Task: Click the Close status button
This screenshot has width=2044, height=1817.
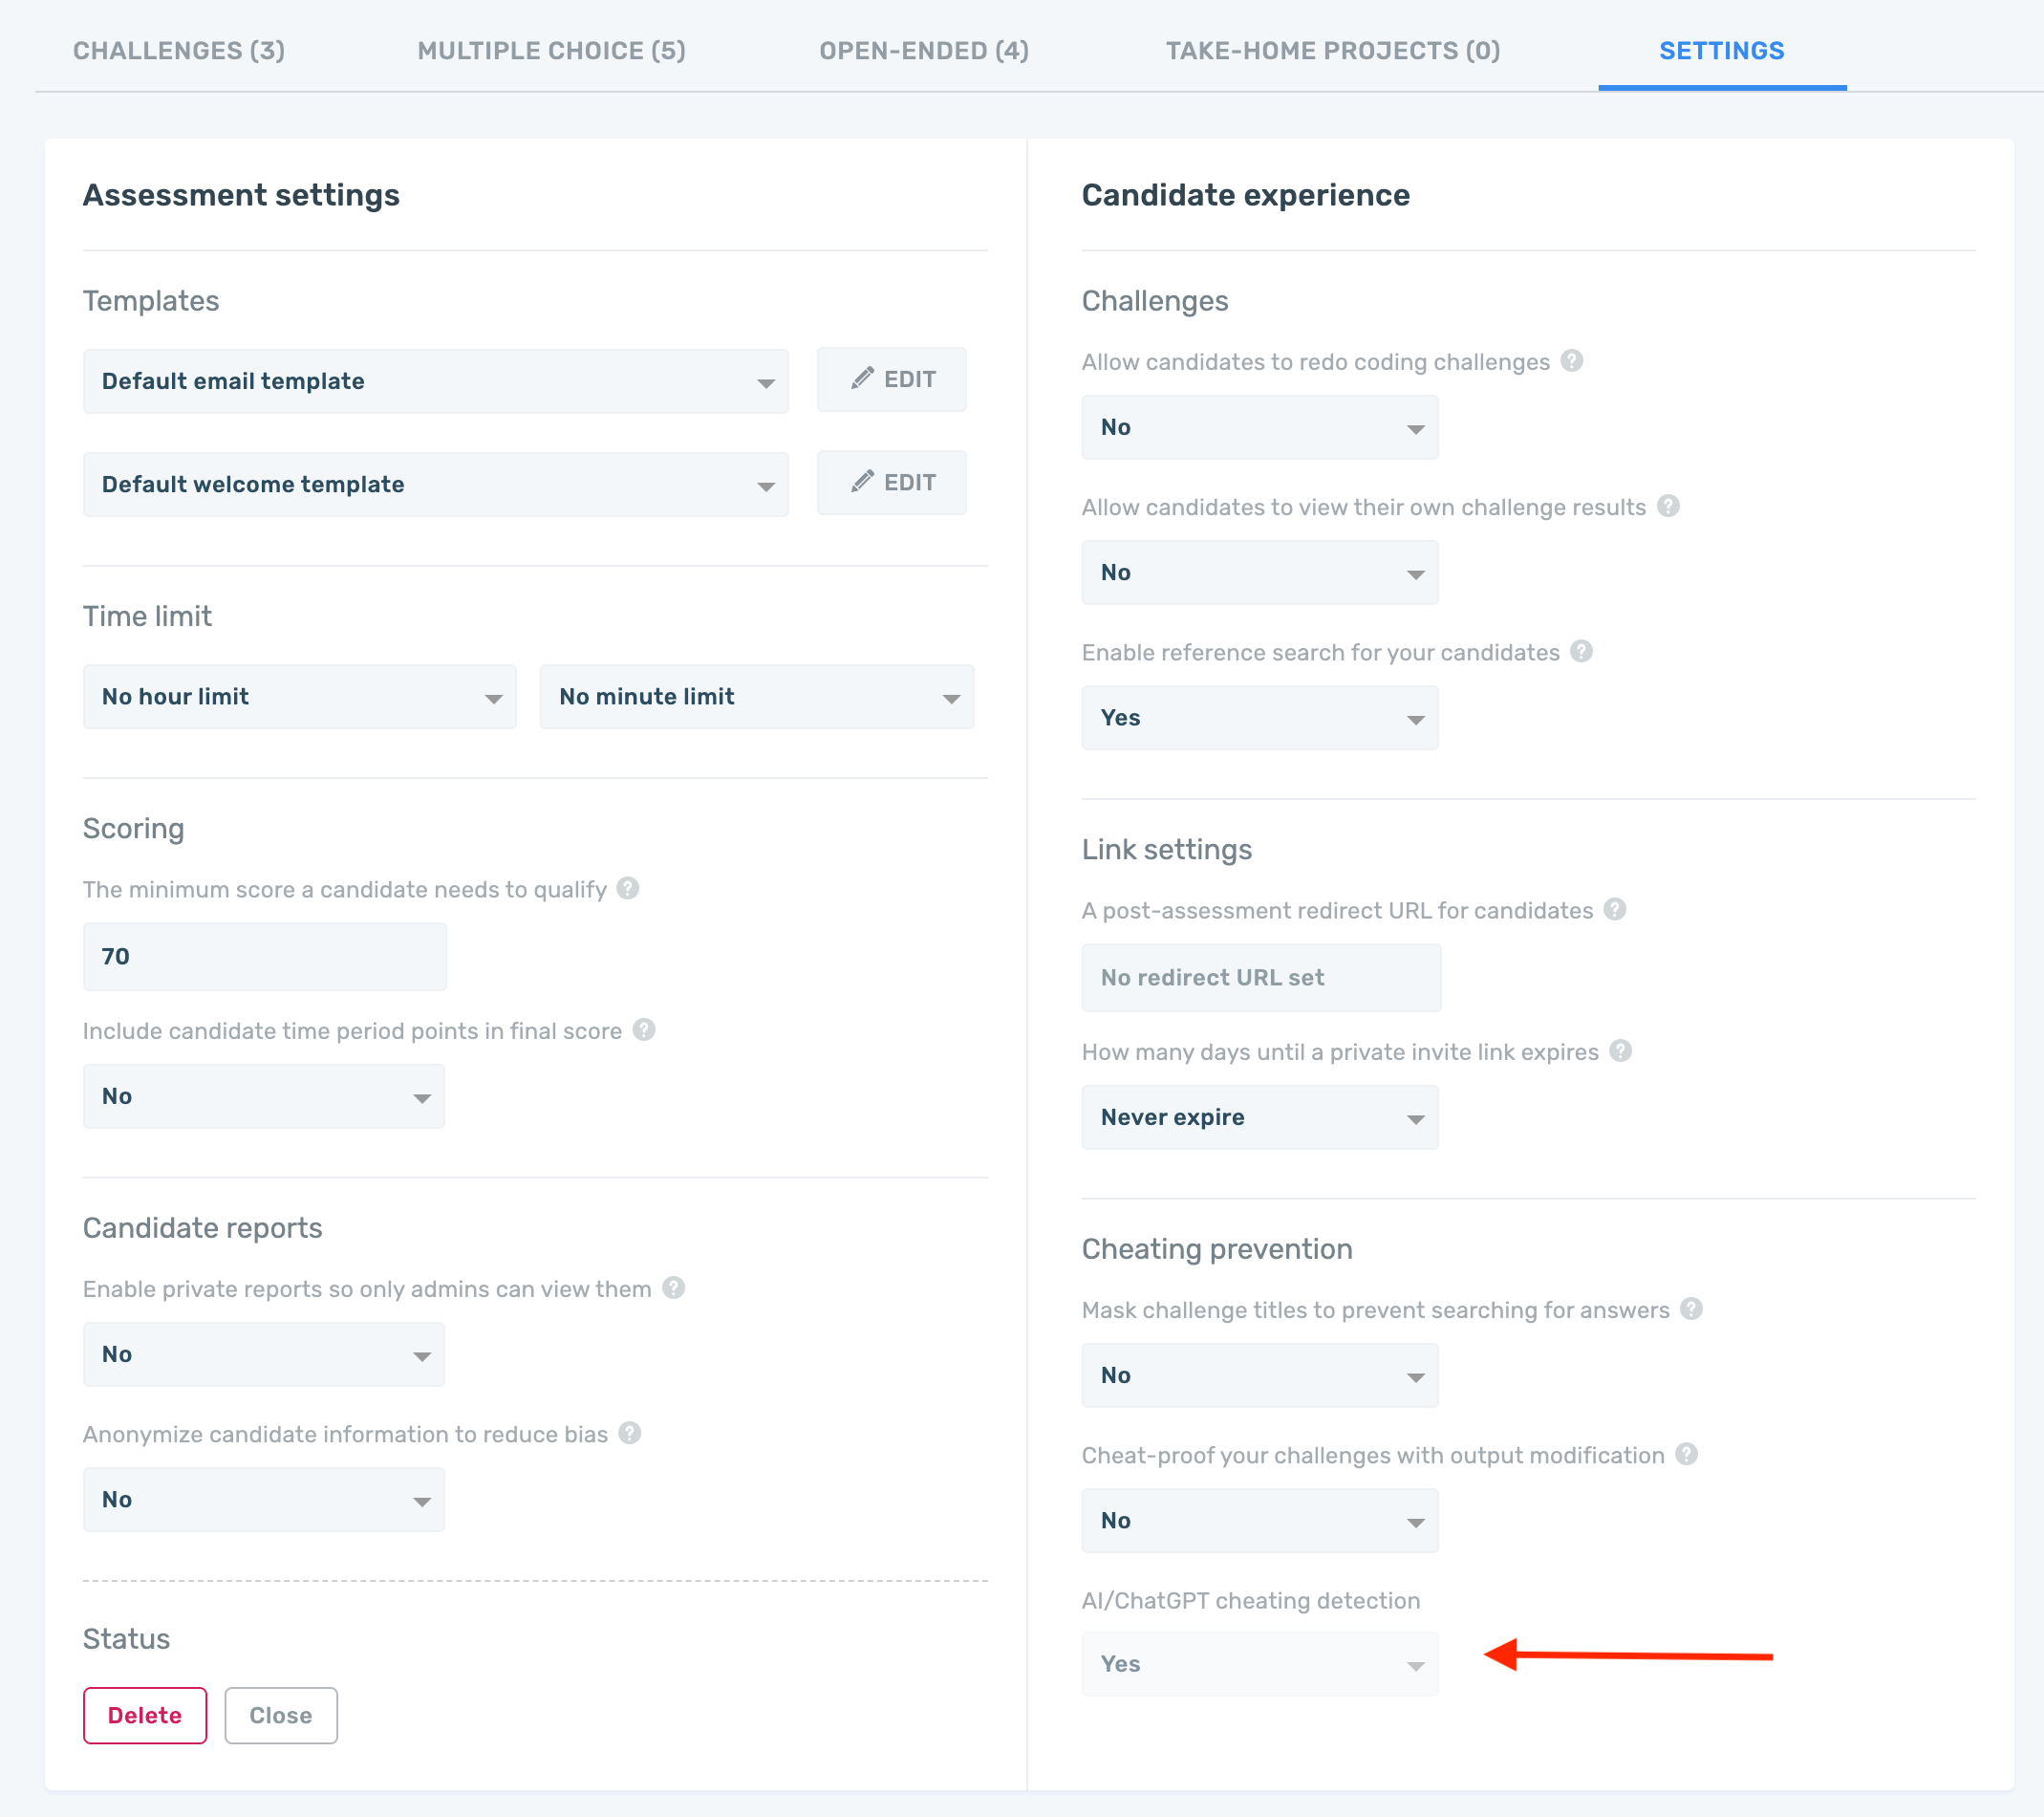Action: tap(281, 1714)
